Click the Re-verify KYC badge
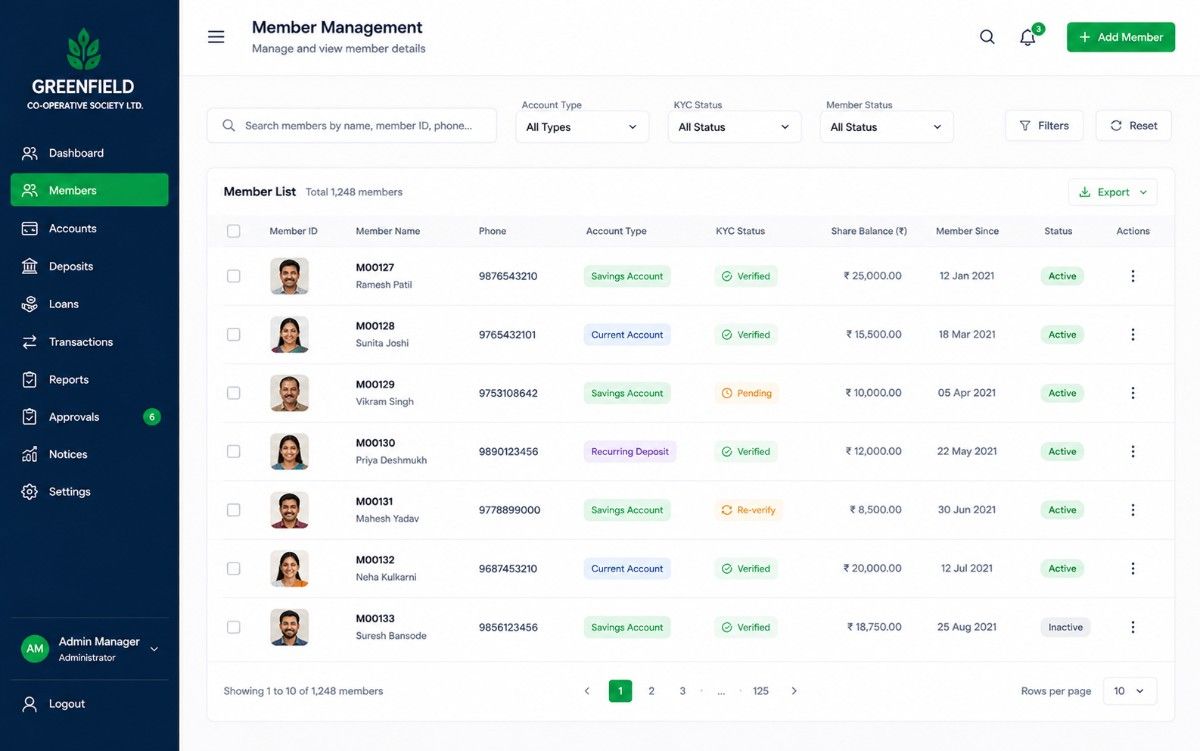The width and height of the screenshot is (1200, 751). (x=749, y=510)
